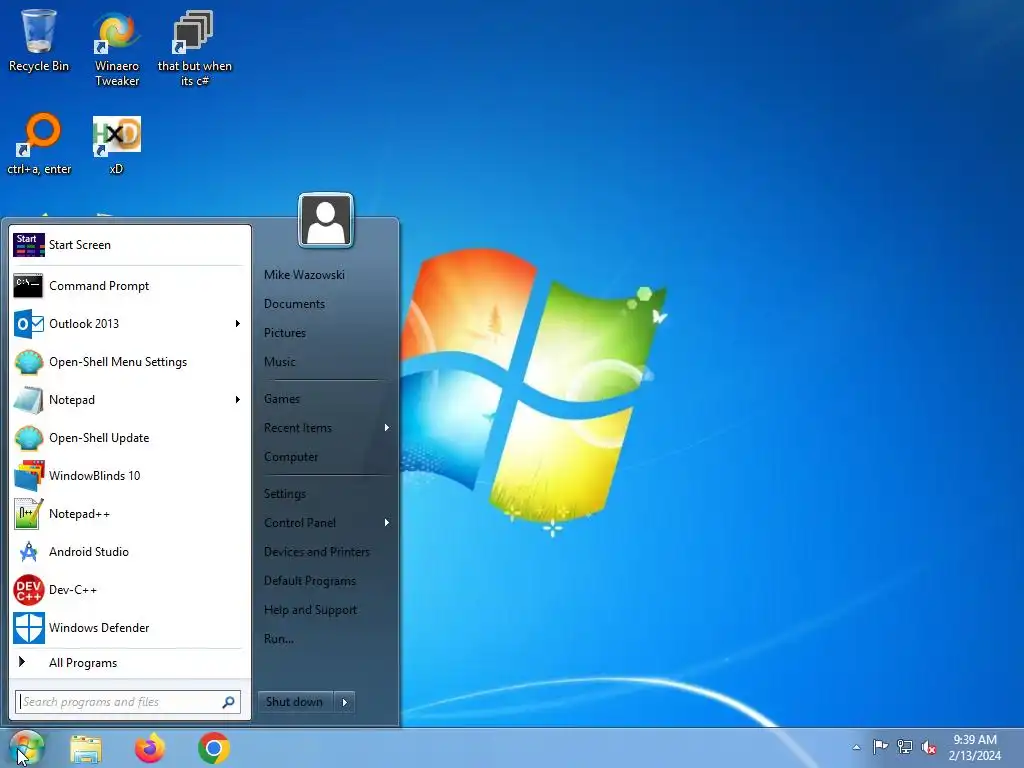Click the Shut down button
The image size is (1024, 768).
[x=295, y=703]
